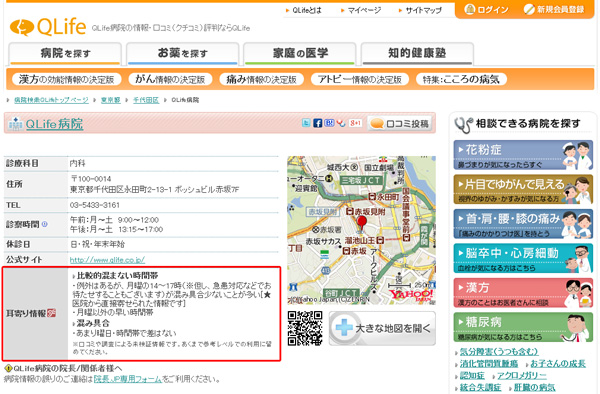Click the red icon beside 耳寄り情報
The image size is (600, 394).
click(51, 313)
